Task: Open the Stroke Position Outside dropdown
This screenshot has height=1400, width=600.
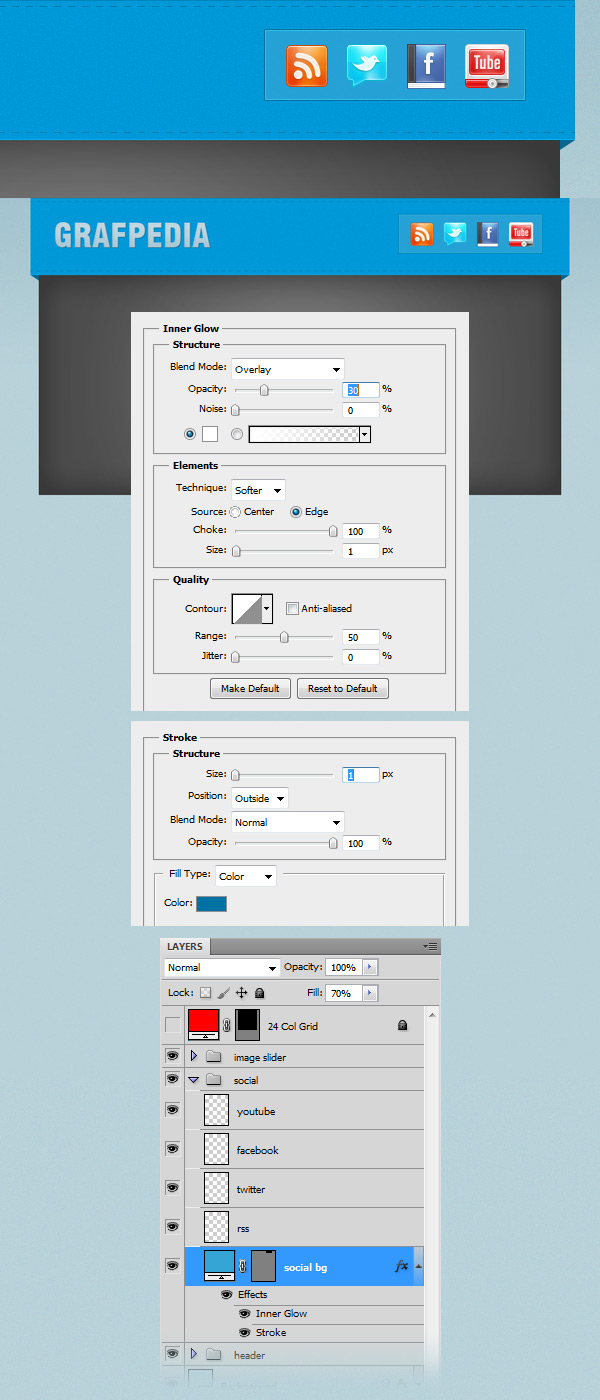Action: pyautogui.click(x=260, y=798)
